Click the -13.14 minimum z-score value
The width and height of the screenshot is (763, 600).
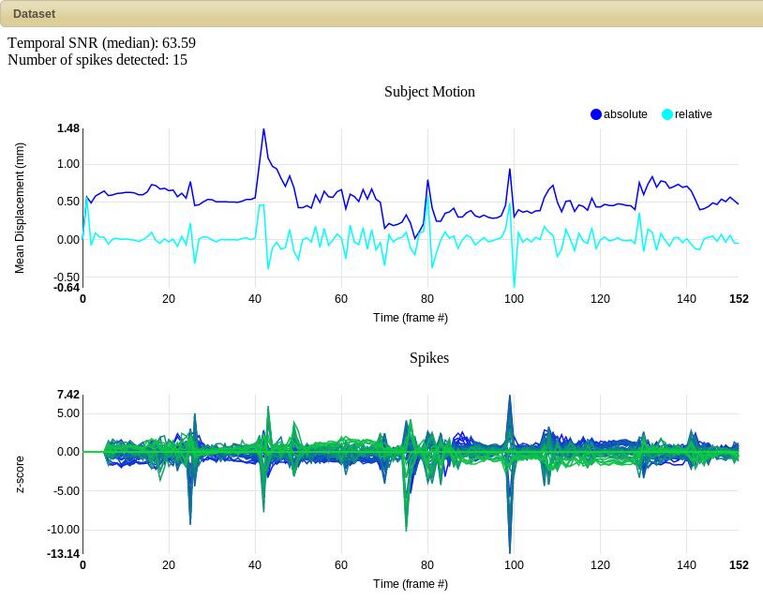64,554
